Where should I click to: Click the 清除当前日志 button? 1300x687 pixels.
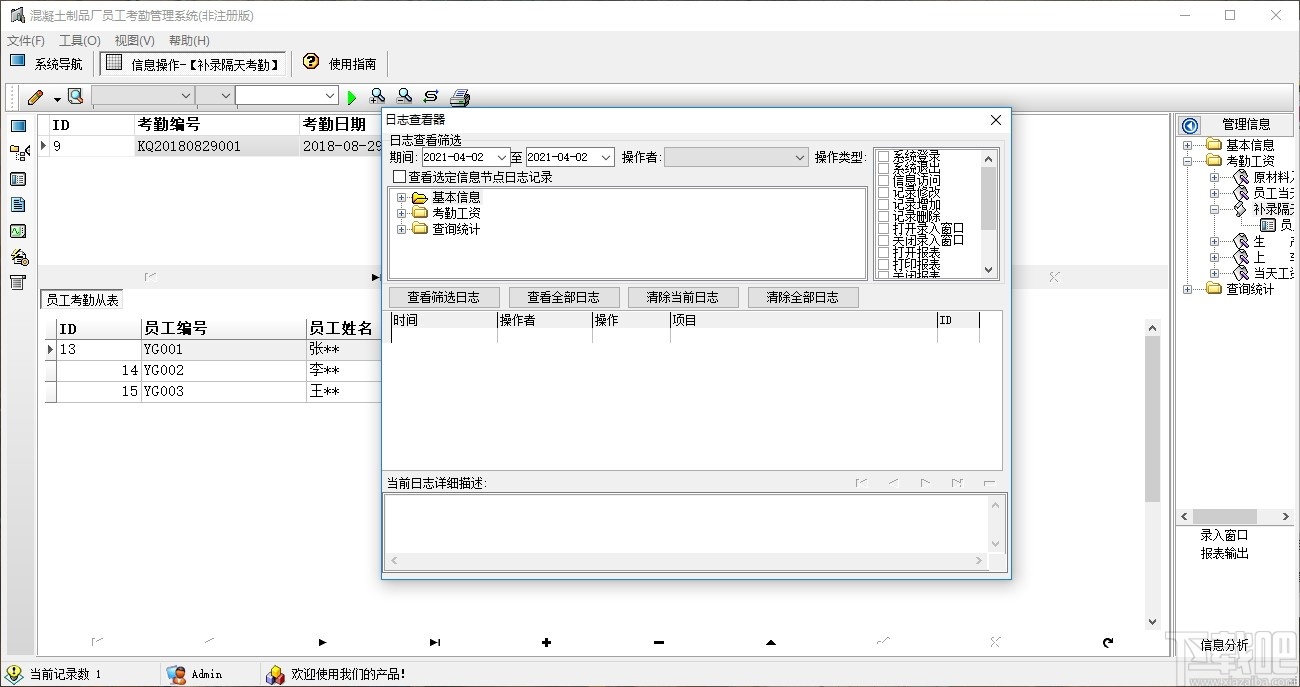[x=683, y=297]
